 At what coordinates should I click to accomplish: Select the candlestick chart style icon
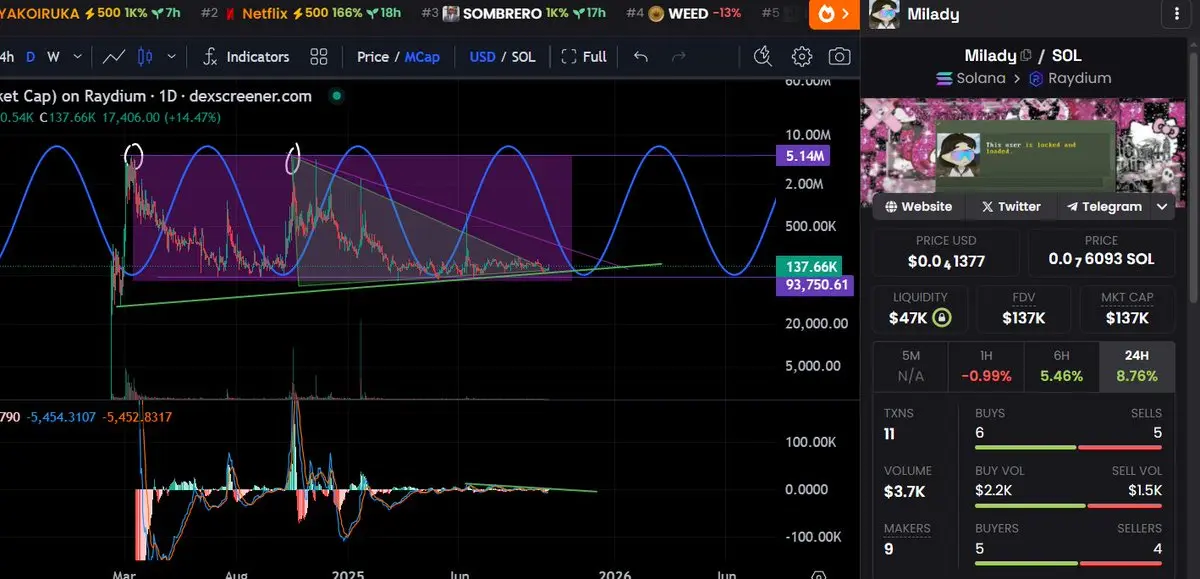click(x=146, y=57)
